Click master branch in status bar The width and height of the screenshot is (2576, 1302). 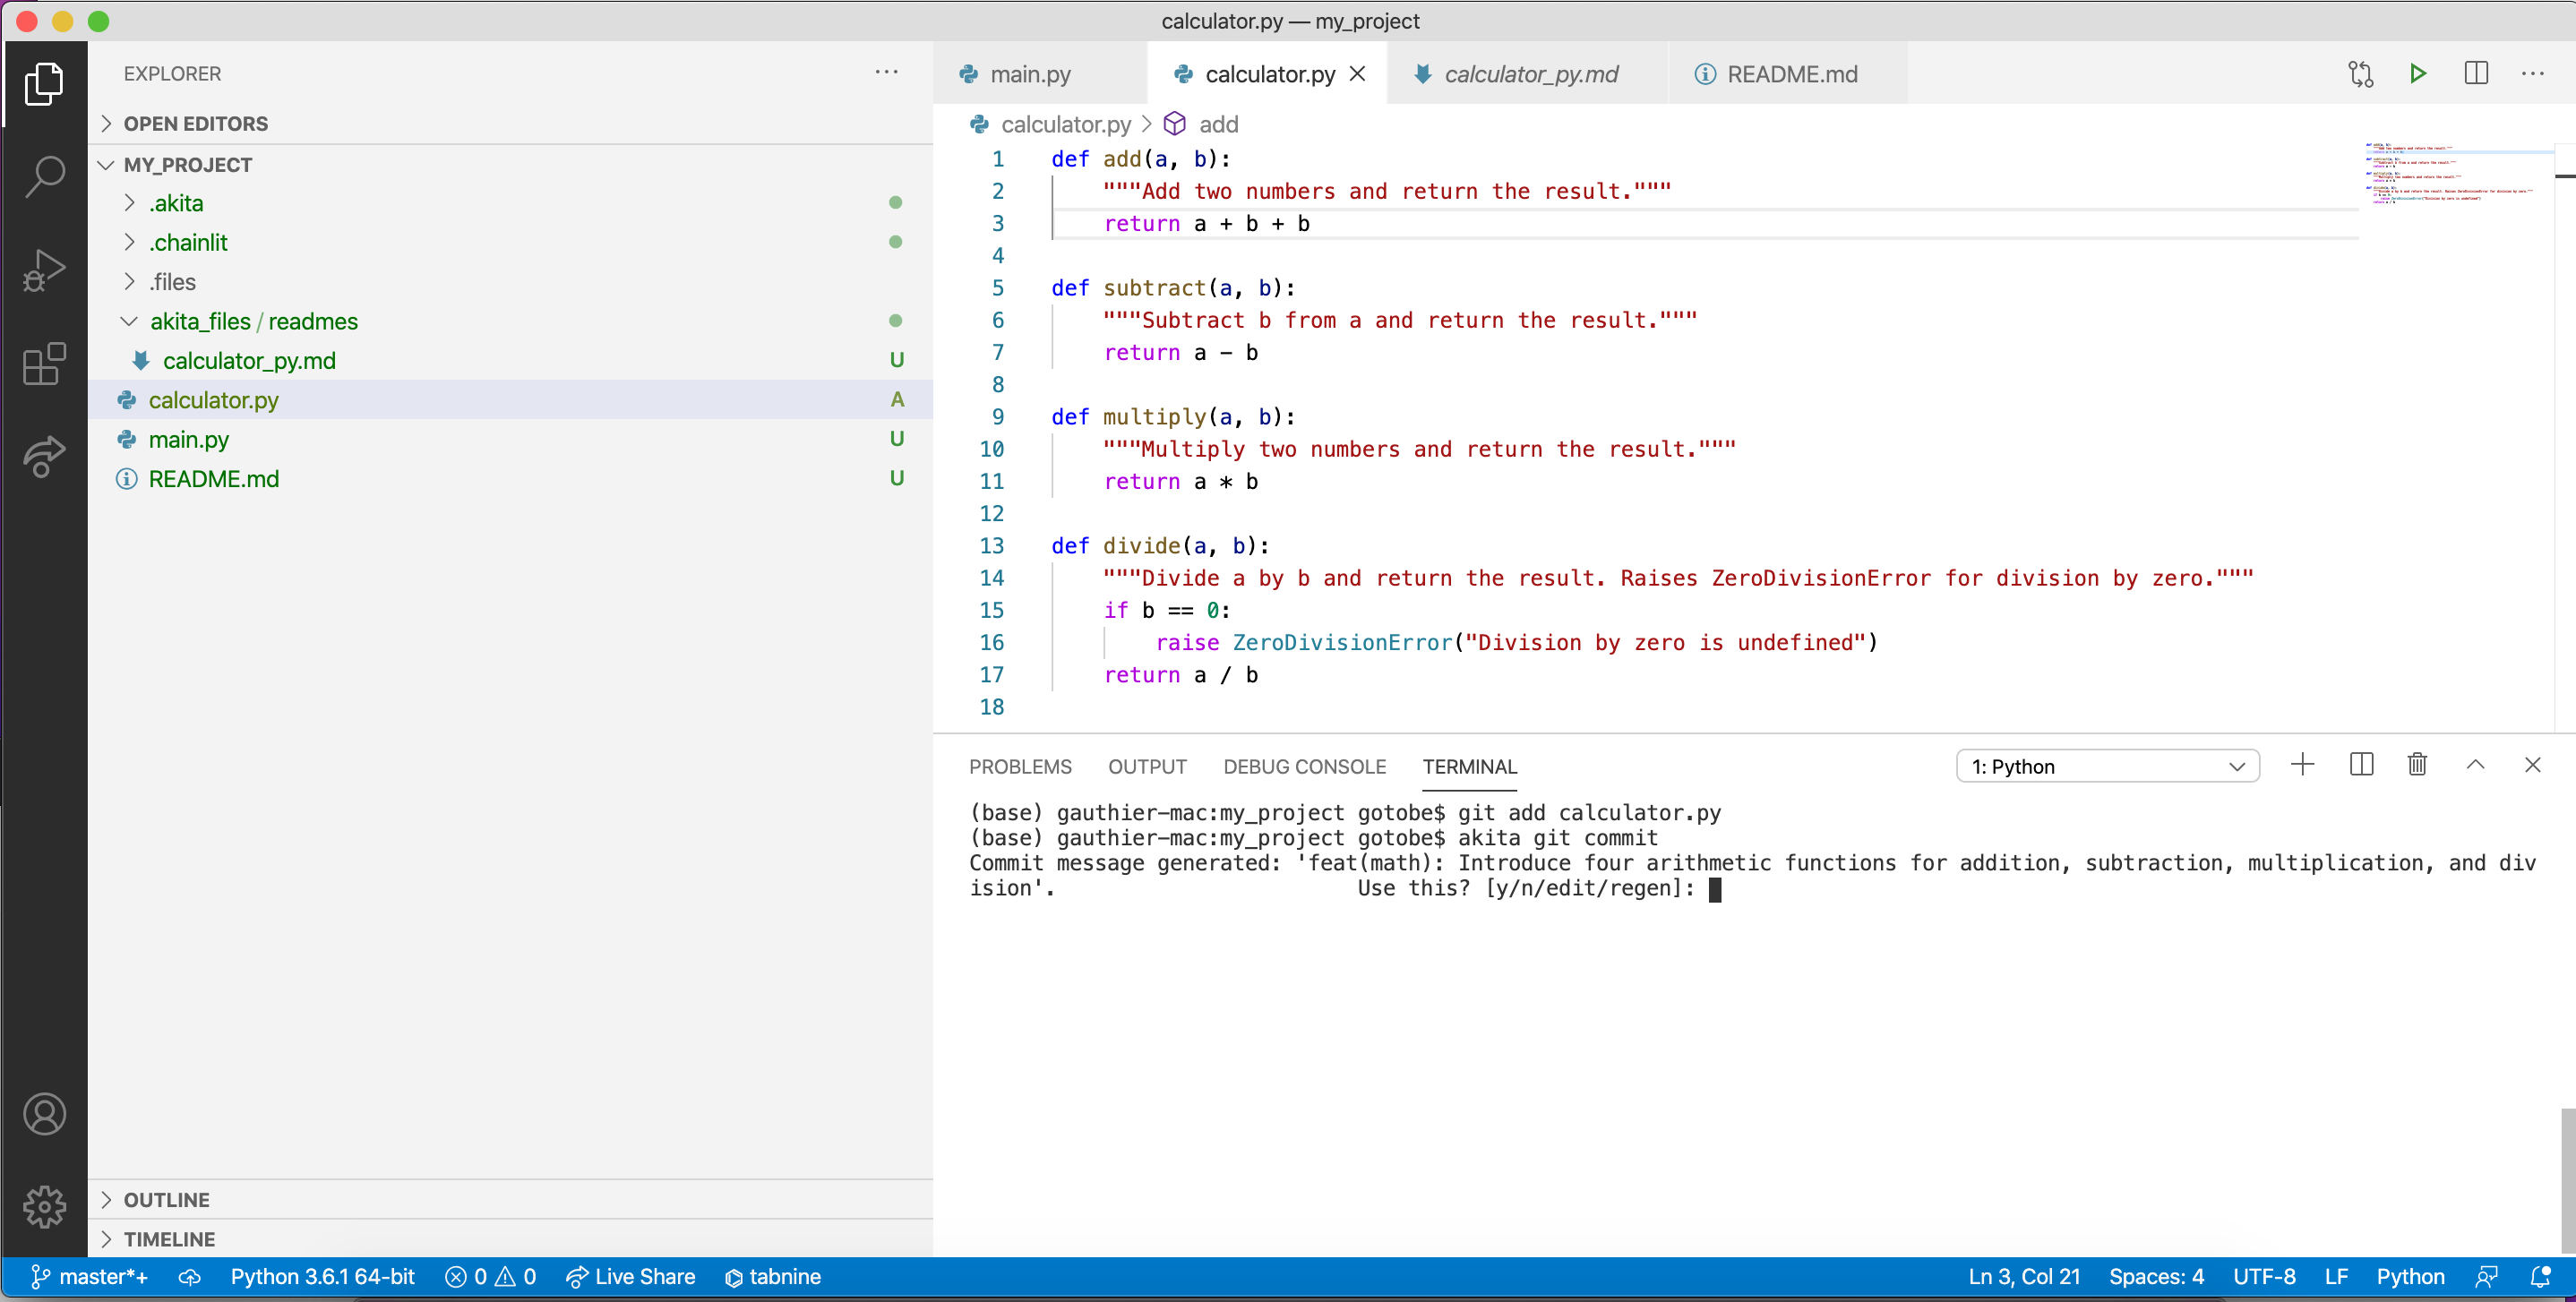90,1277
